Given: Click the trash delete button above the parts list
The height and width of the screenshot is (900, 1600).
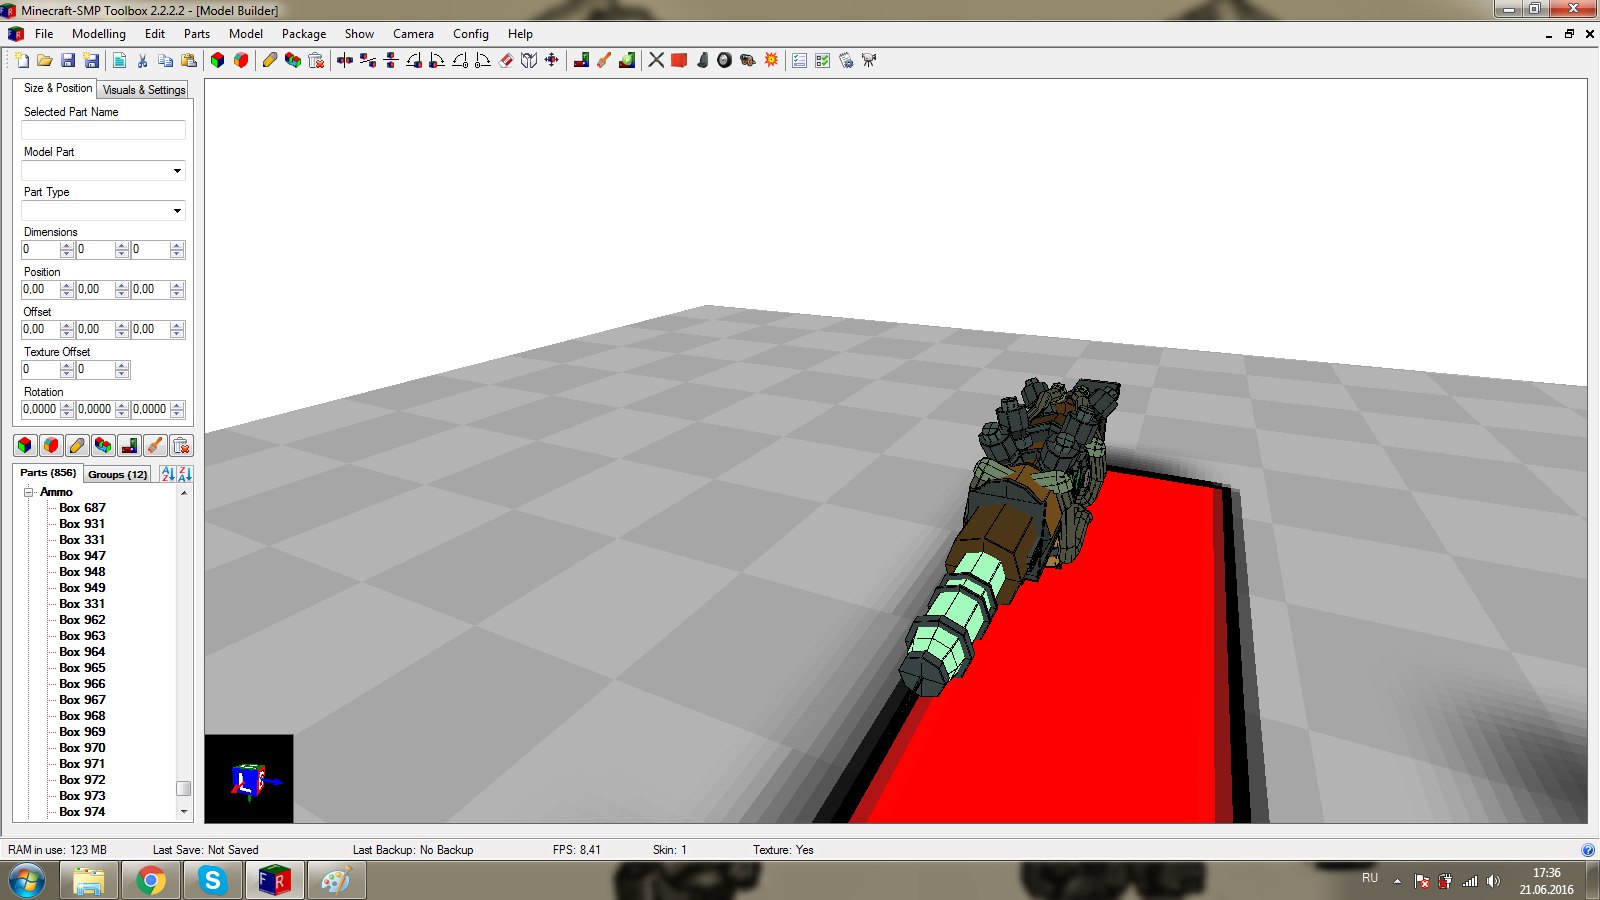Looking at the screenshot, I should pyautogui.click(x=181, y=446).
